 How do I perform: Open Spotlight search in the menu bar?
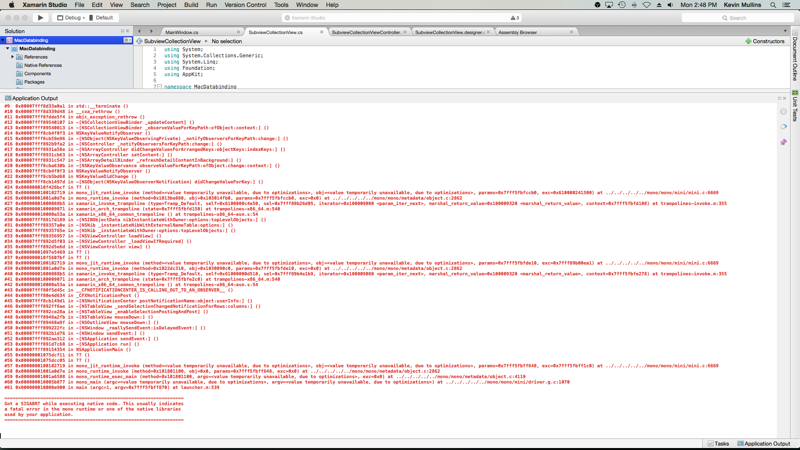click(x=773, y=5)
